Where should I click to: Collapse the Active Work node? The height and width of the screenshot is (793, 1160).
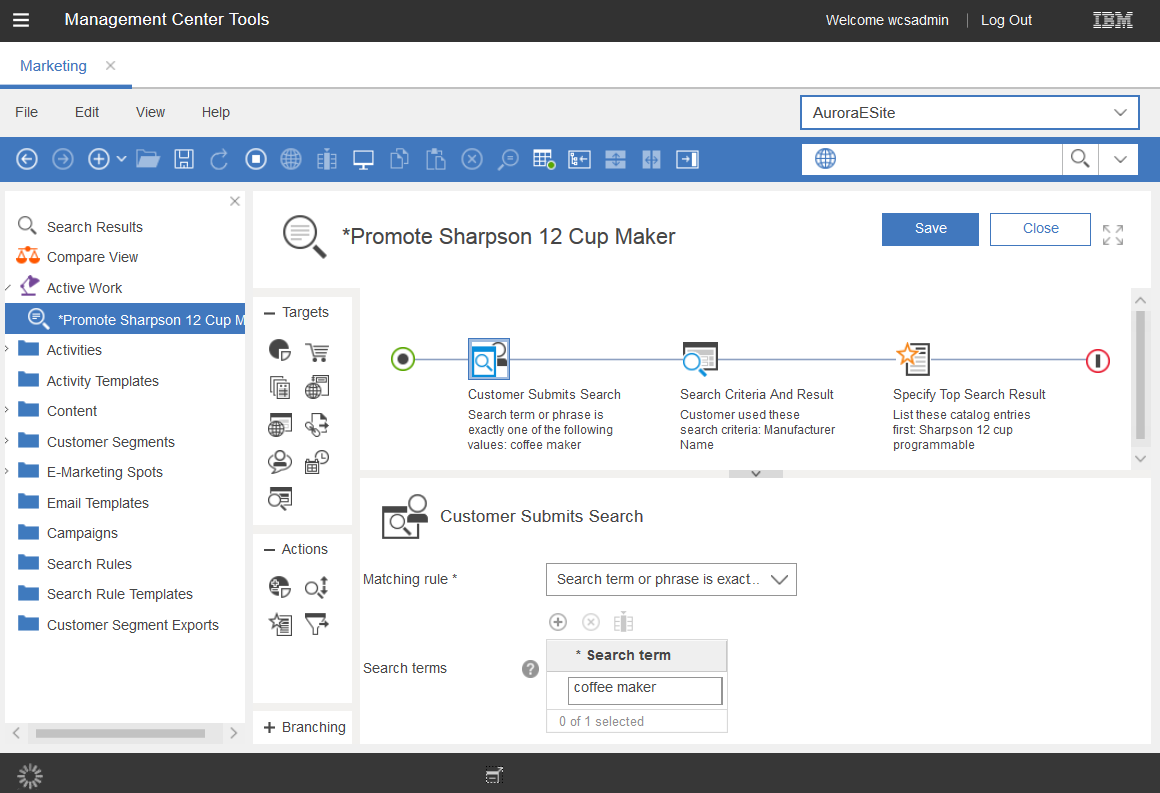(x=7, y=288)
